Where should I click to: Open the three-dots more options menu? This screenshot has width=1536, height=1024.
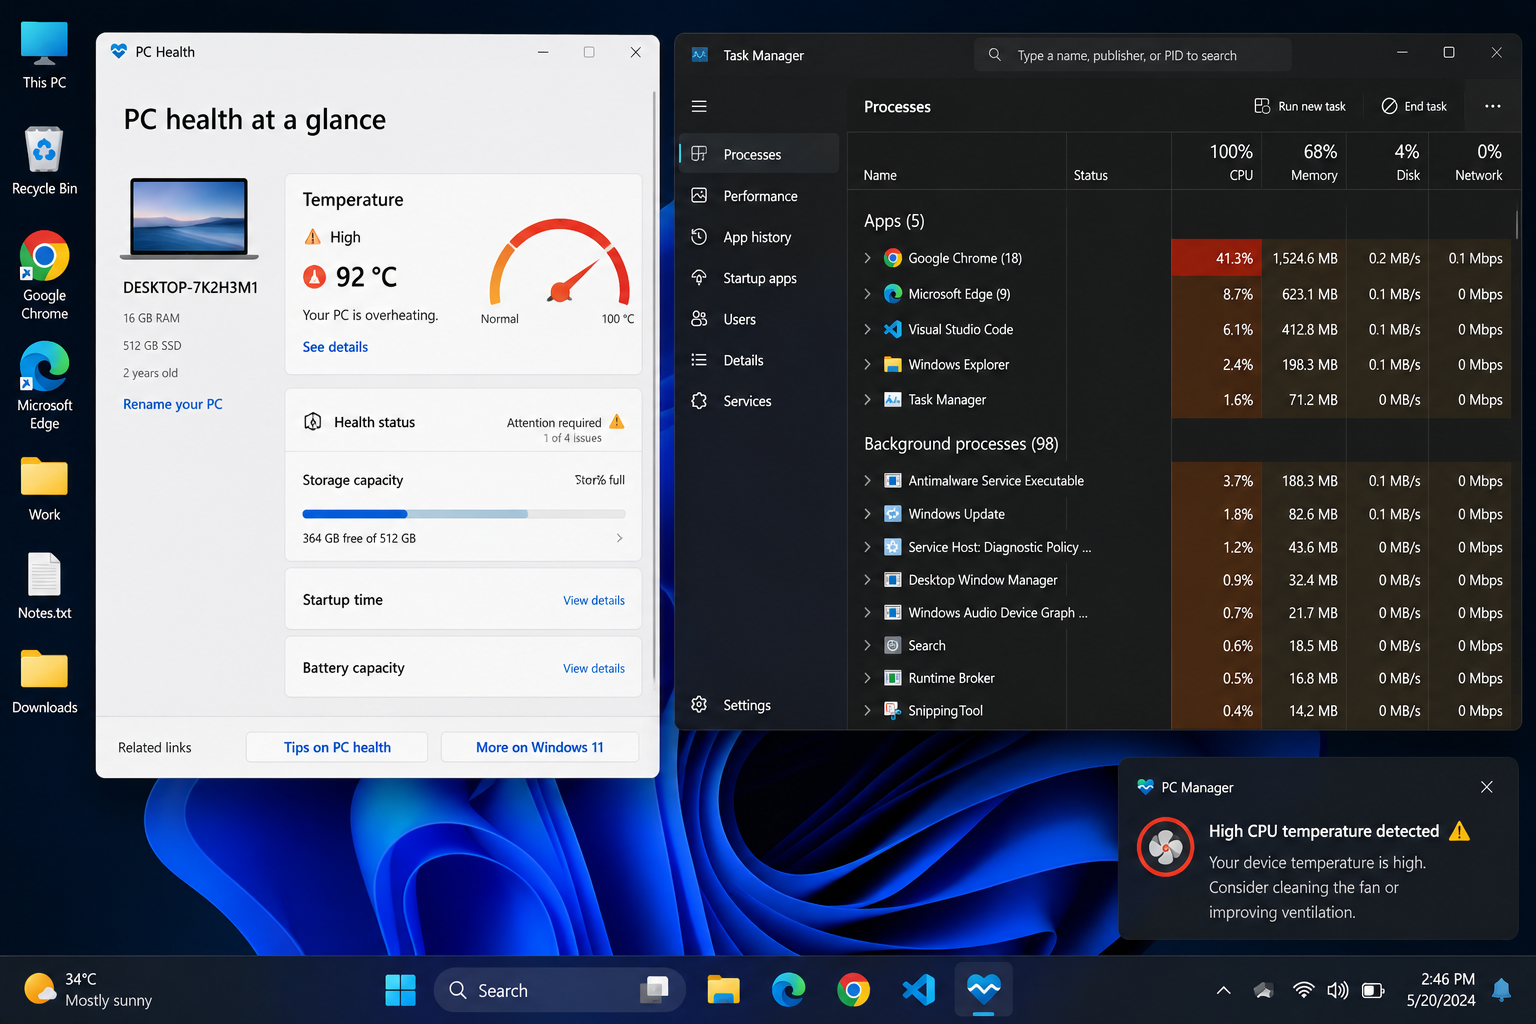tap(1492, 106)
